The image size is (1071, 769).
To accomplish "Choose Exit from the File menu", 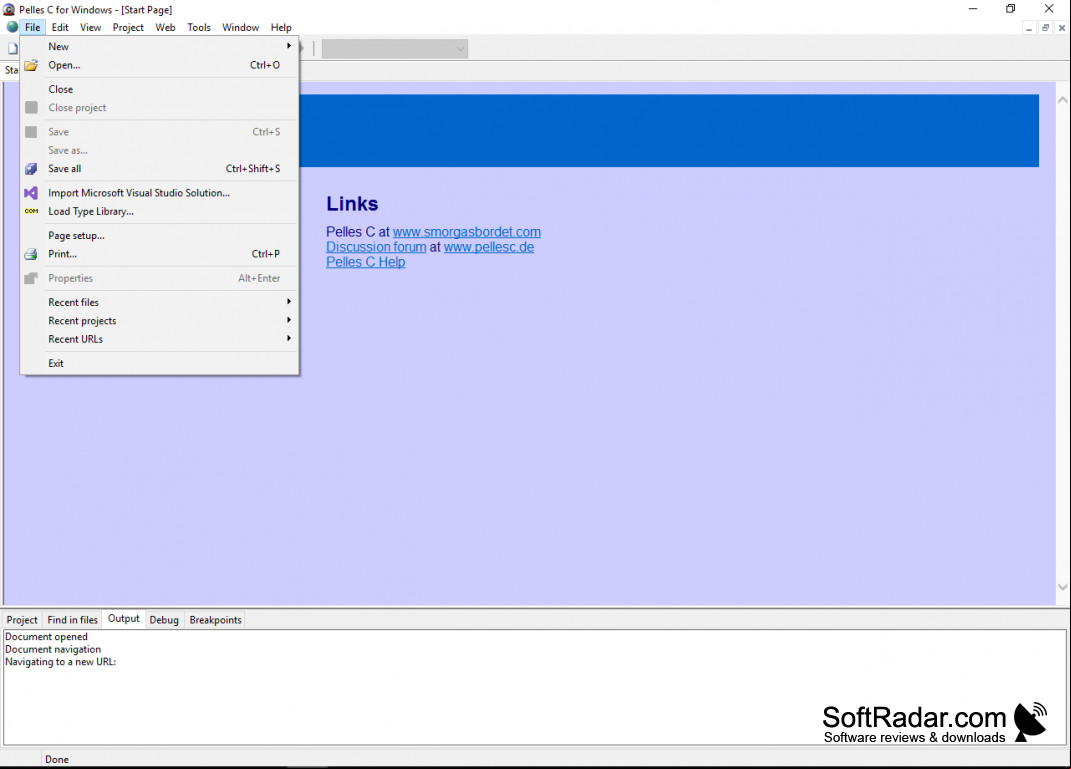I will point(160,363).
